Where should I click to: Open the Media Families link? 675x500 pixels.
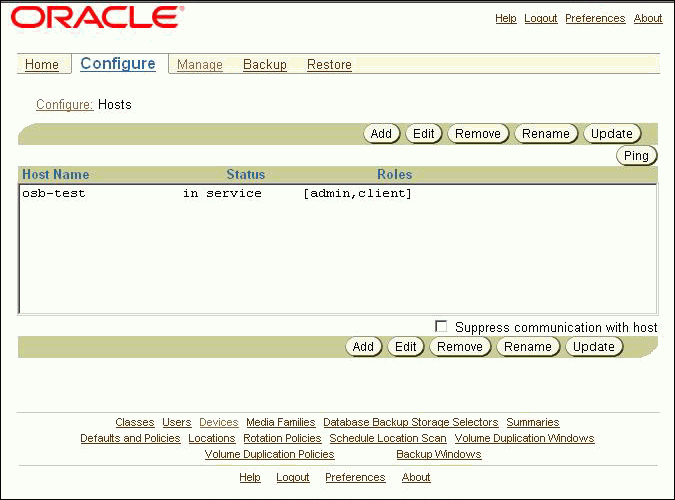pos(281,422)
